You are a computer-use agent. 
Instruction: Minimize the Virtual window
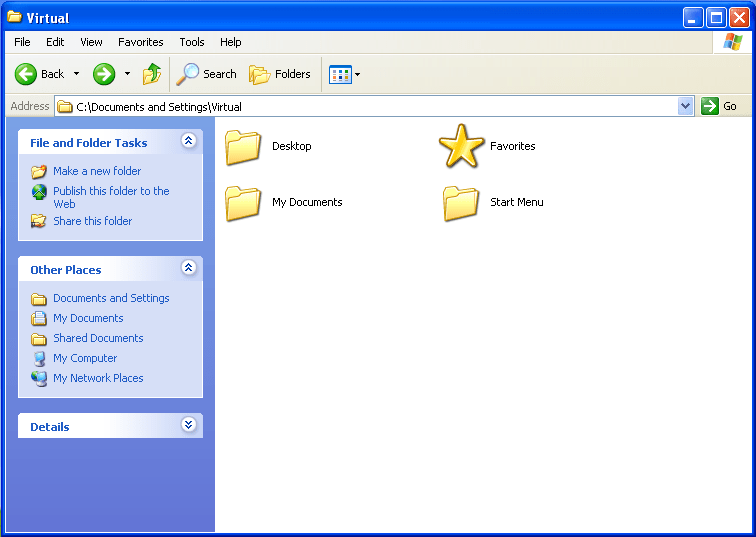pyautogui.click(x=693, y=18)
